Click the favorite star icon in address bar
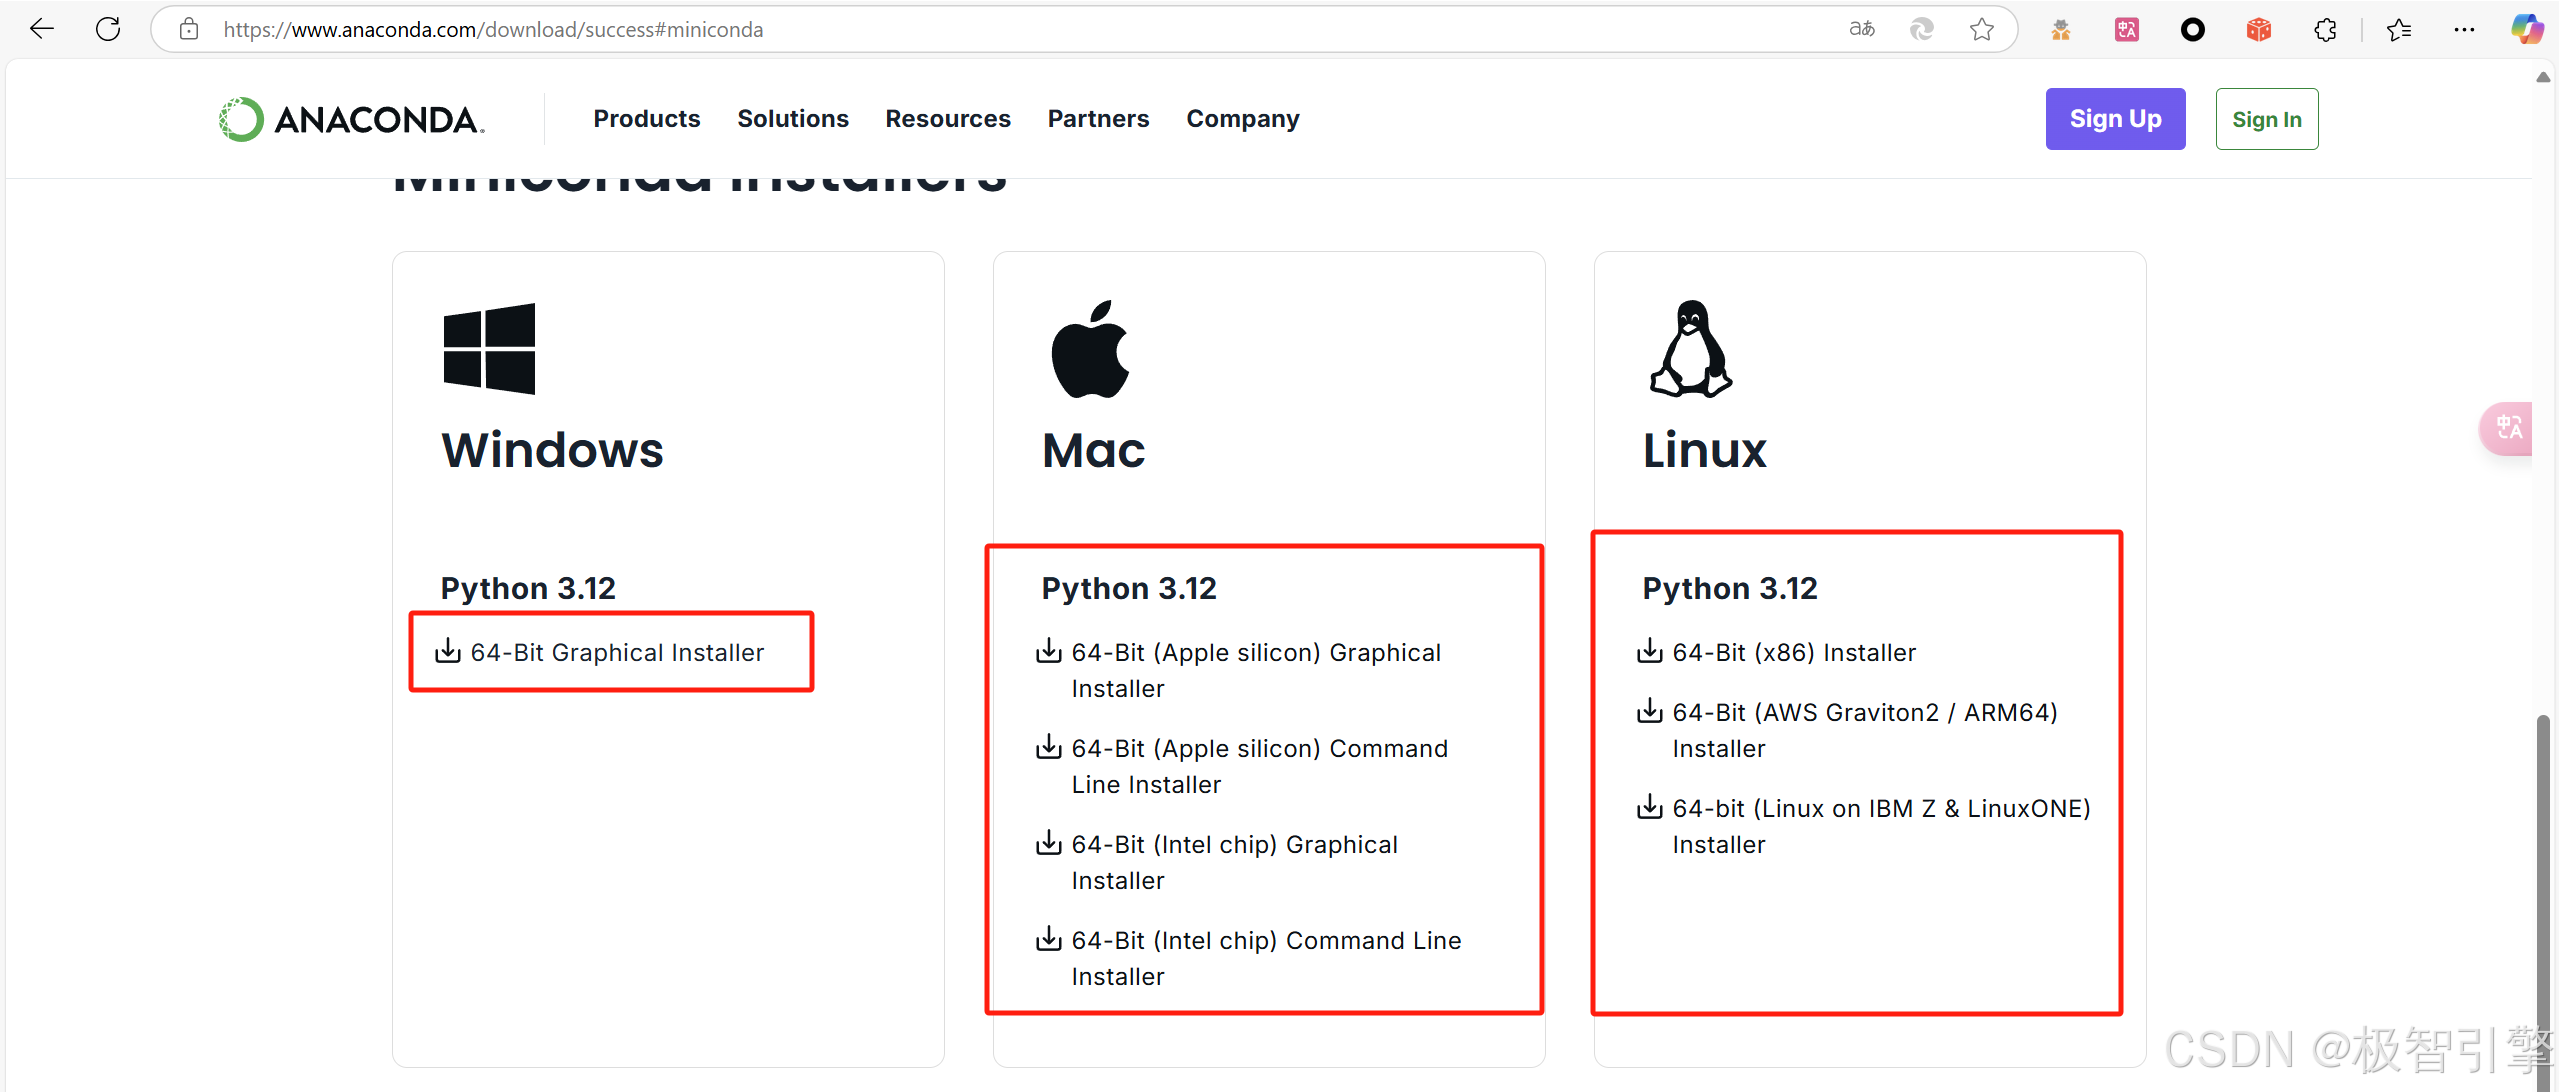This screenshot has height=1092, width=2559. (x=1981, y=30)
